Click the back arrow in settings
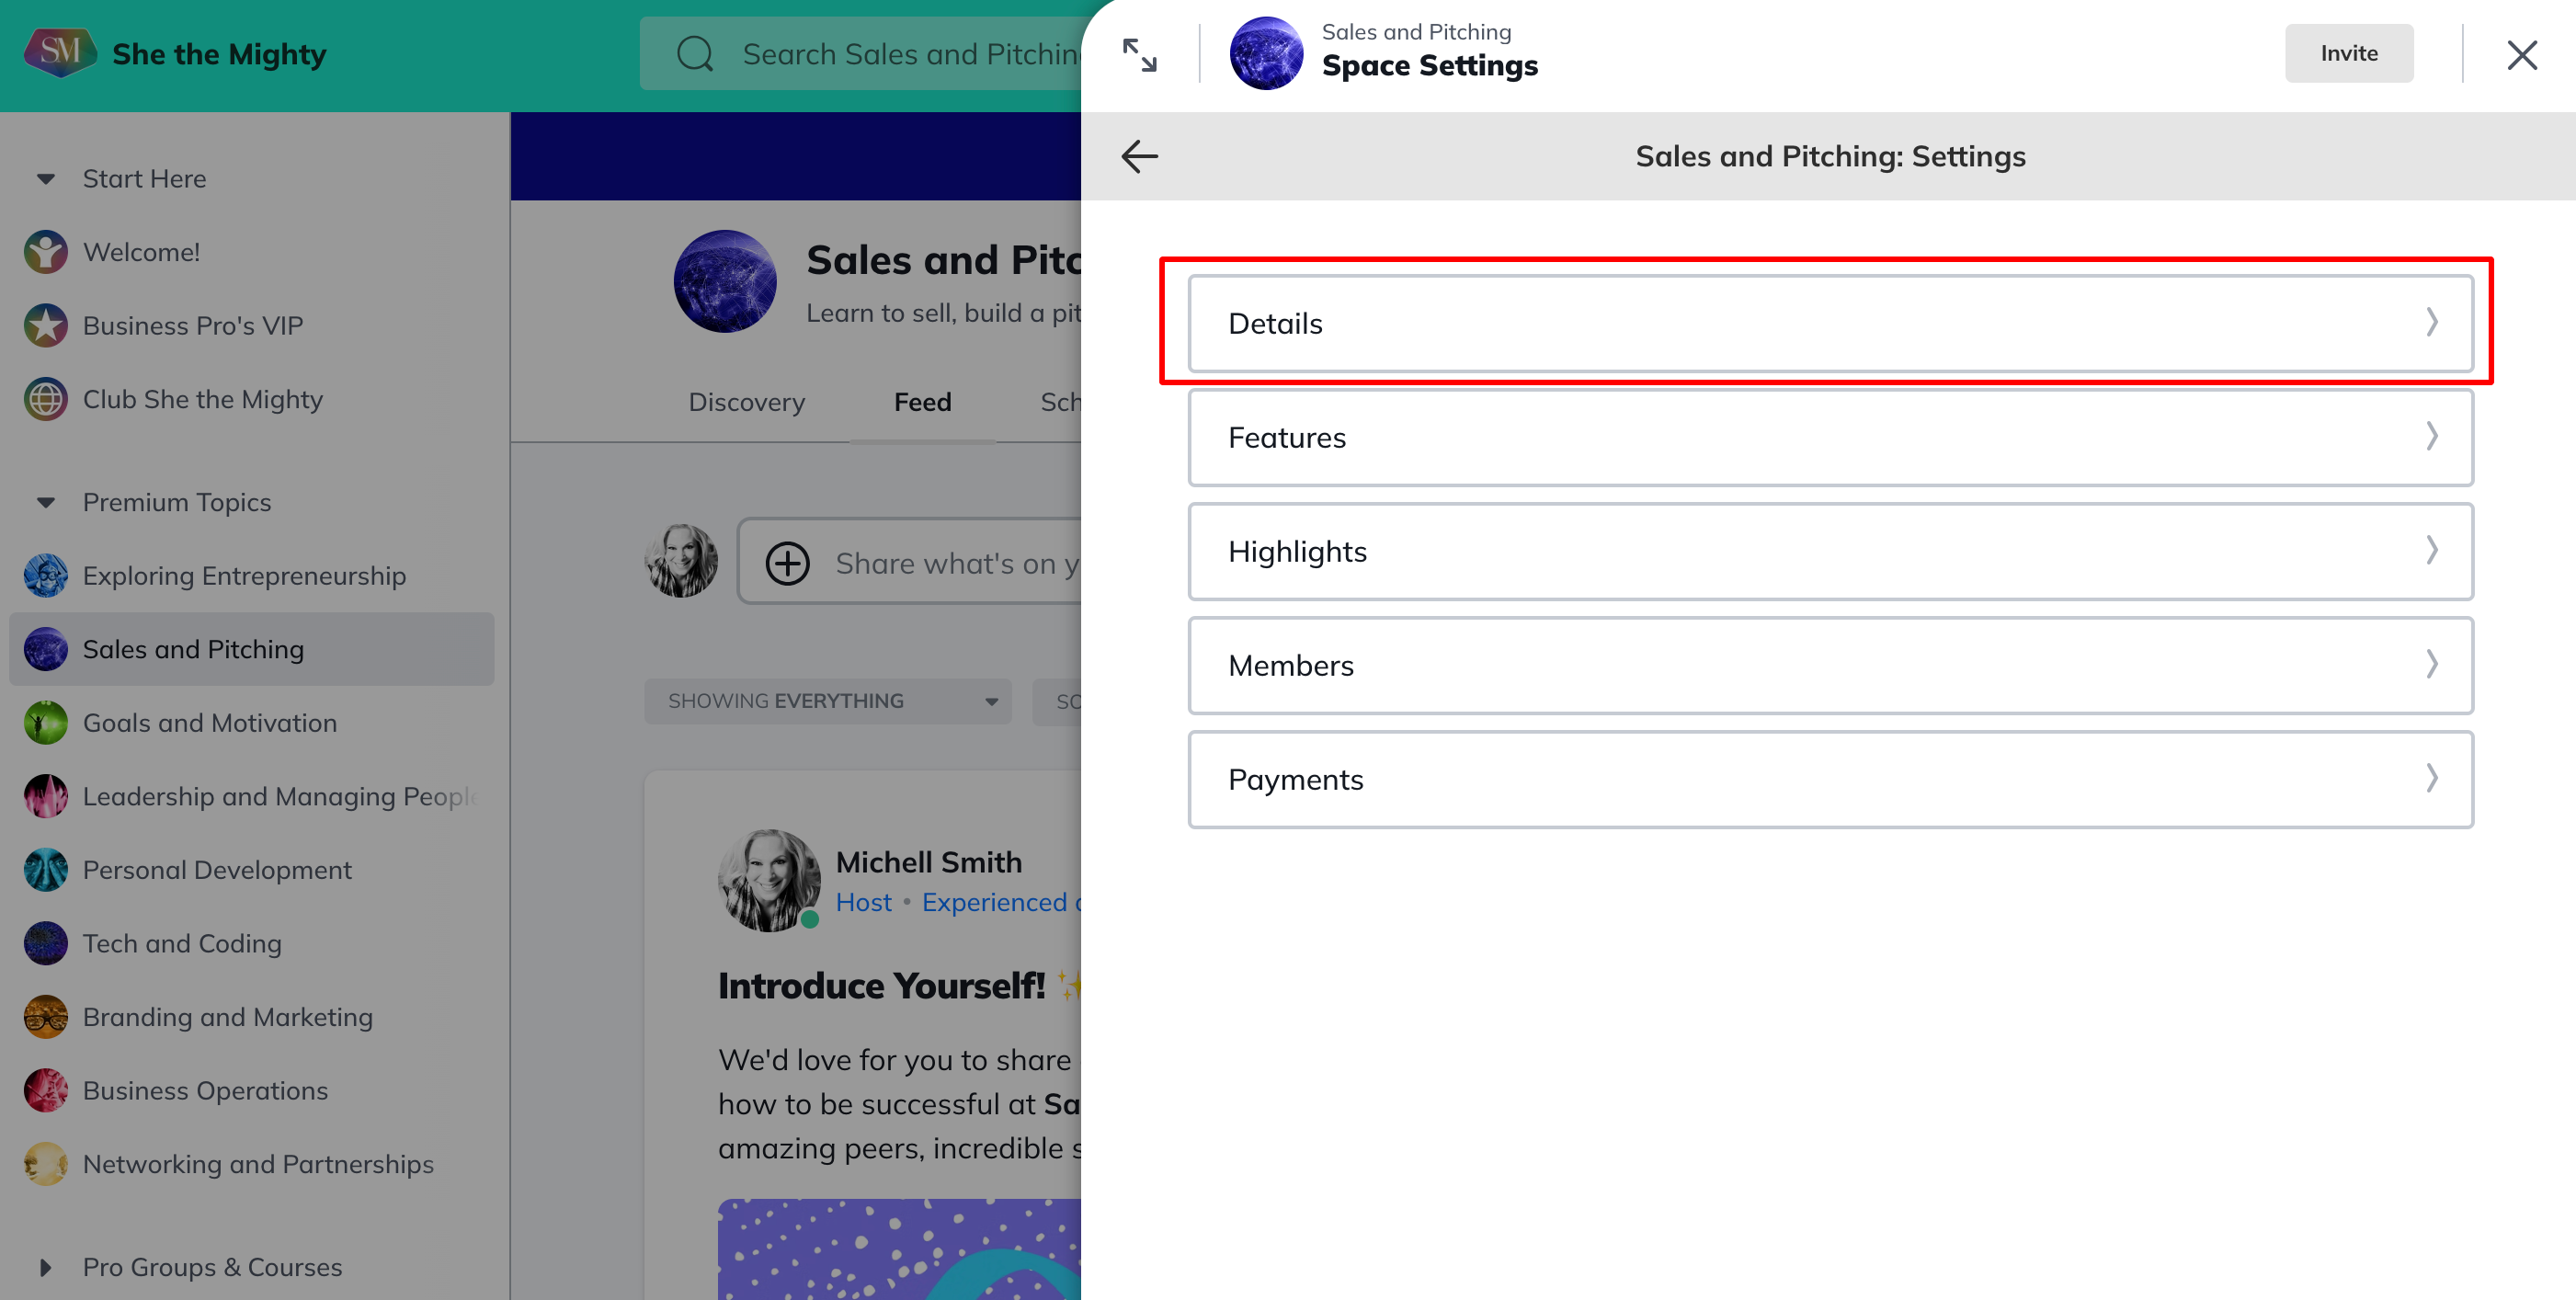 (x=1139, y=156)
